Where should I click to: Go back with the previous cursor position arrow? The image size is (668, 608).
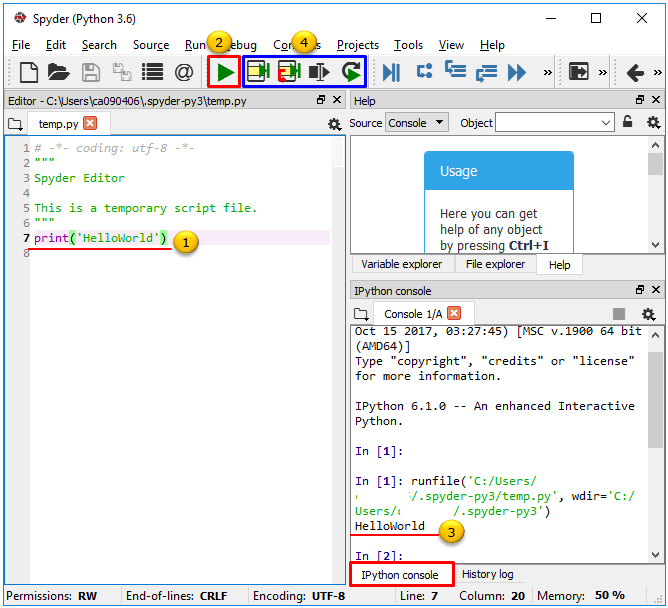coord(635,72)
